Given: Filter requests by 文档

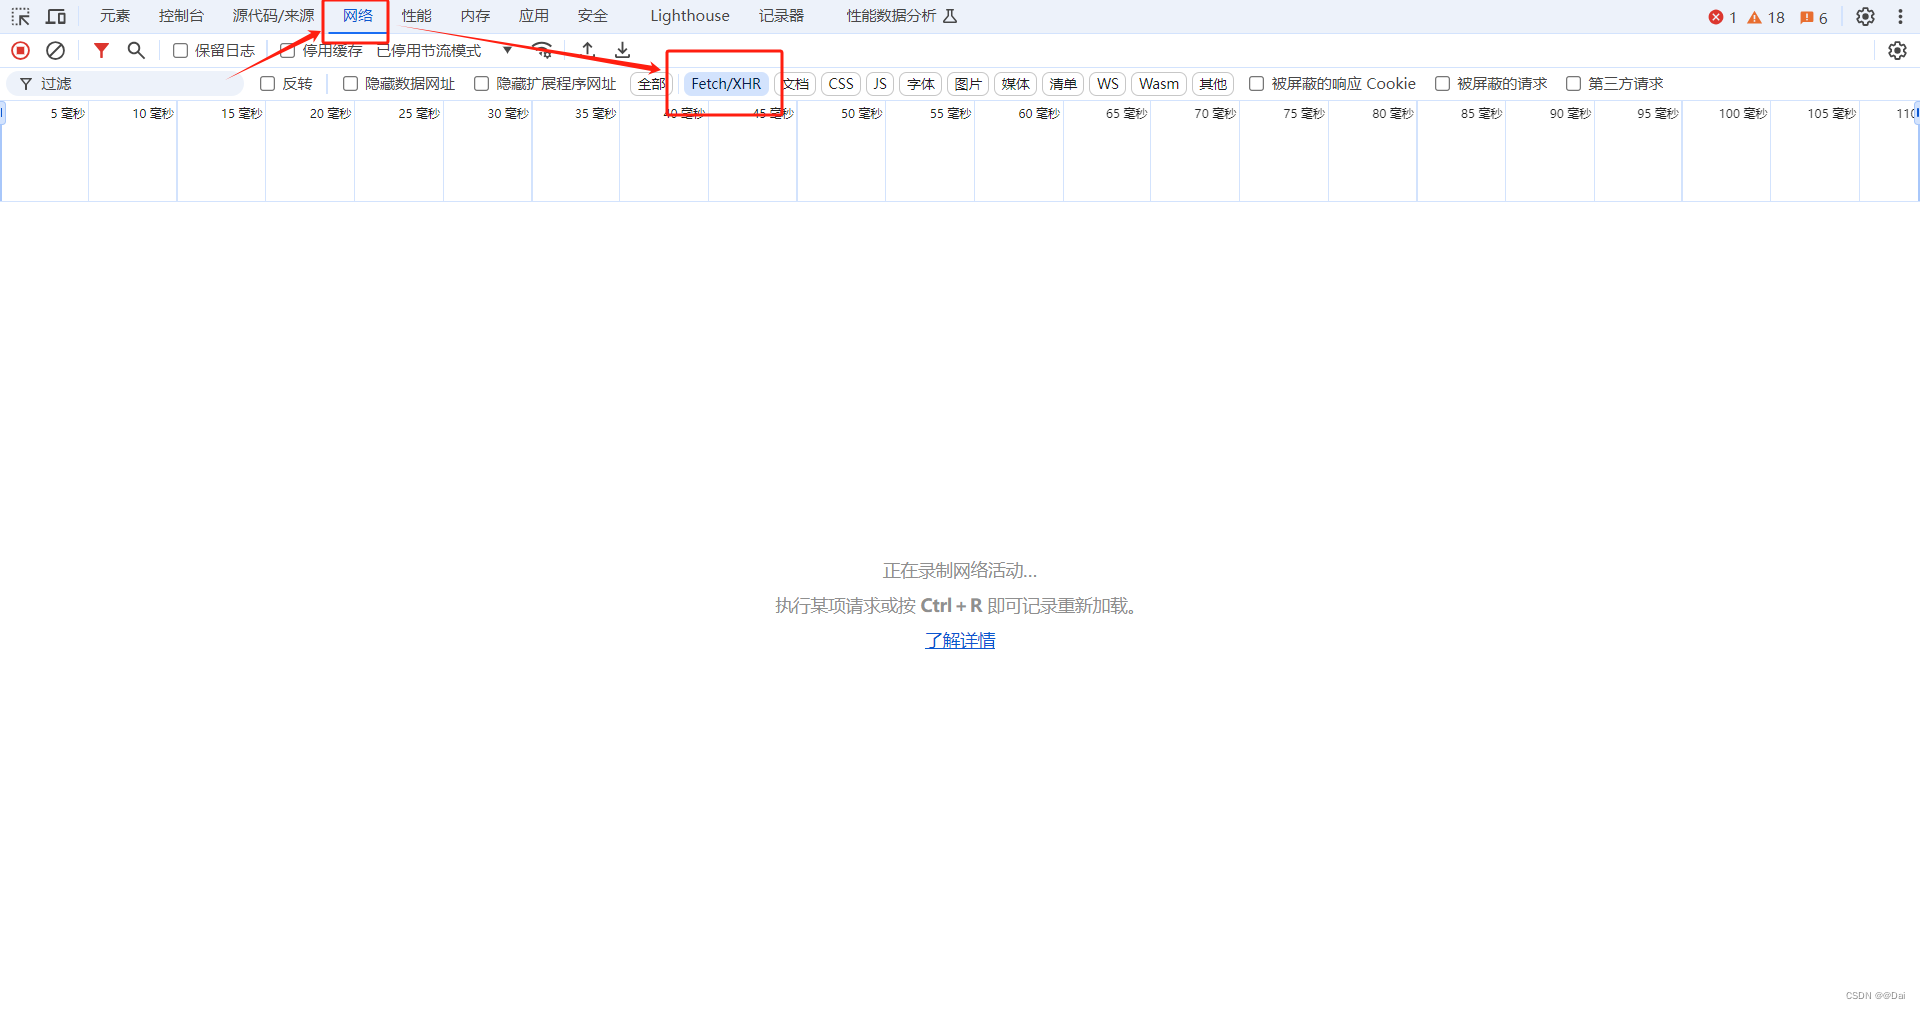Looking at the screenshot, I should coord(796,84).
